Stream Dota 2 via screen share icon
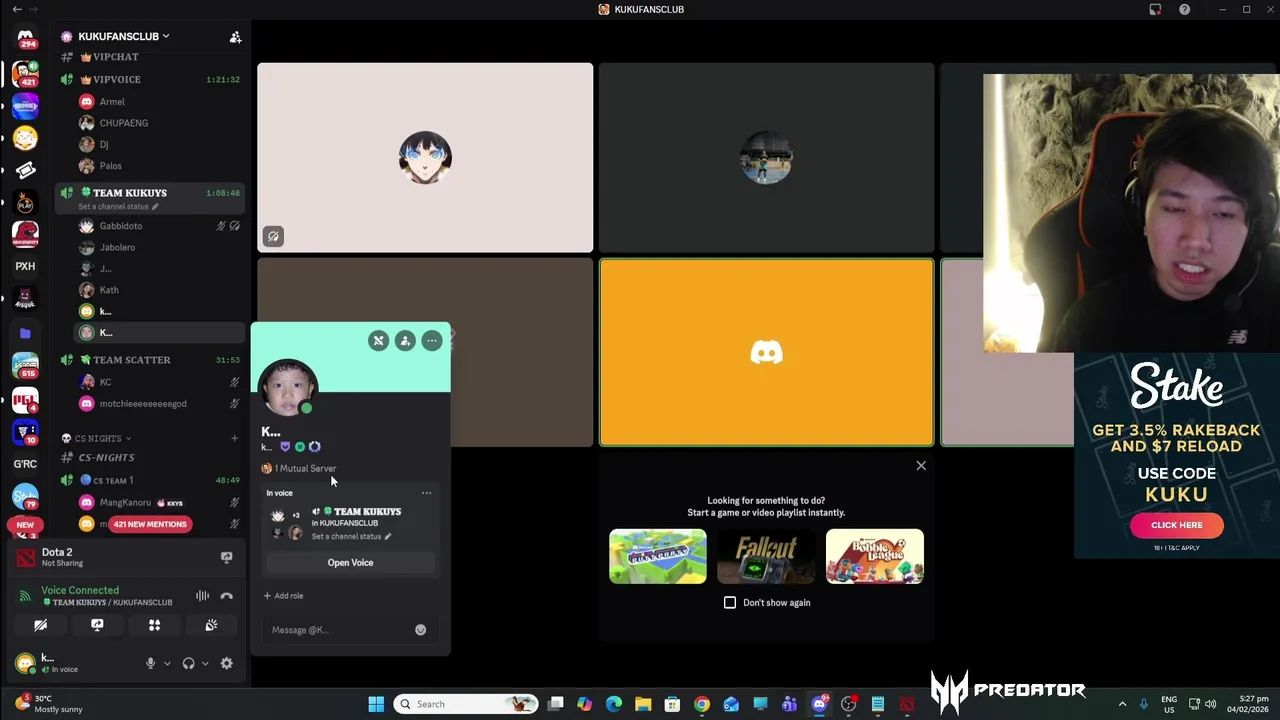The height and width of the screenshot is (720, 1280). [x=226, y=557]
